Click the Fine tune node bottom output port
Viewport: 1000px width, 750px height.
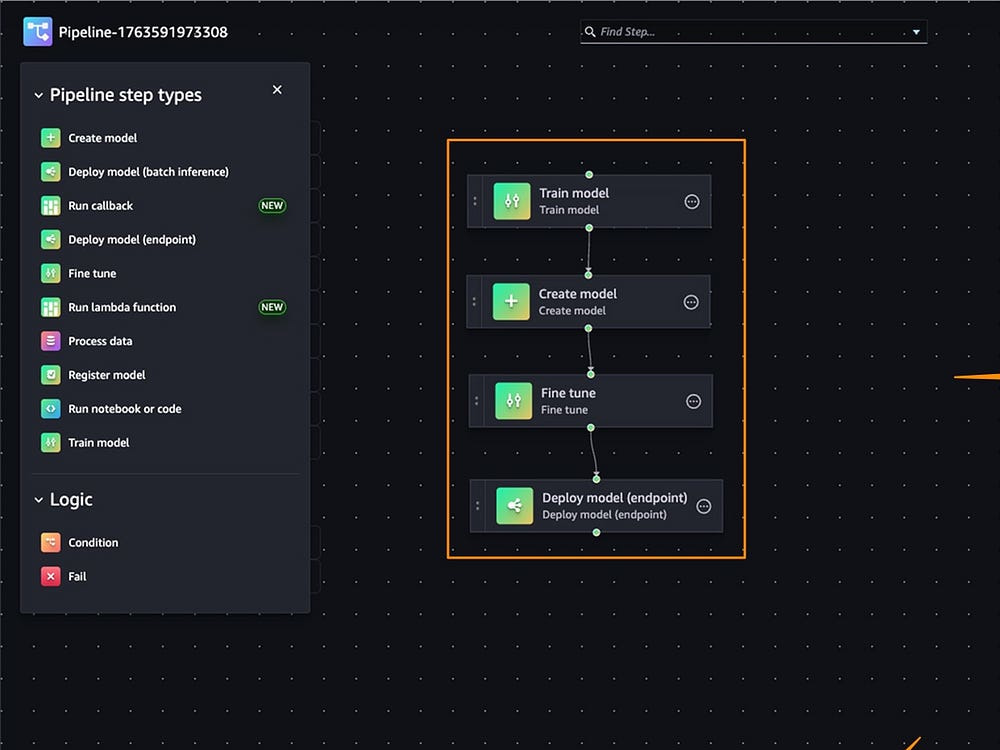[591, 427]
